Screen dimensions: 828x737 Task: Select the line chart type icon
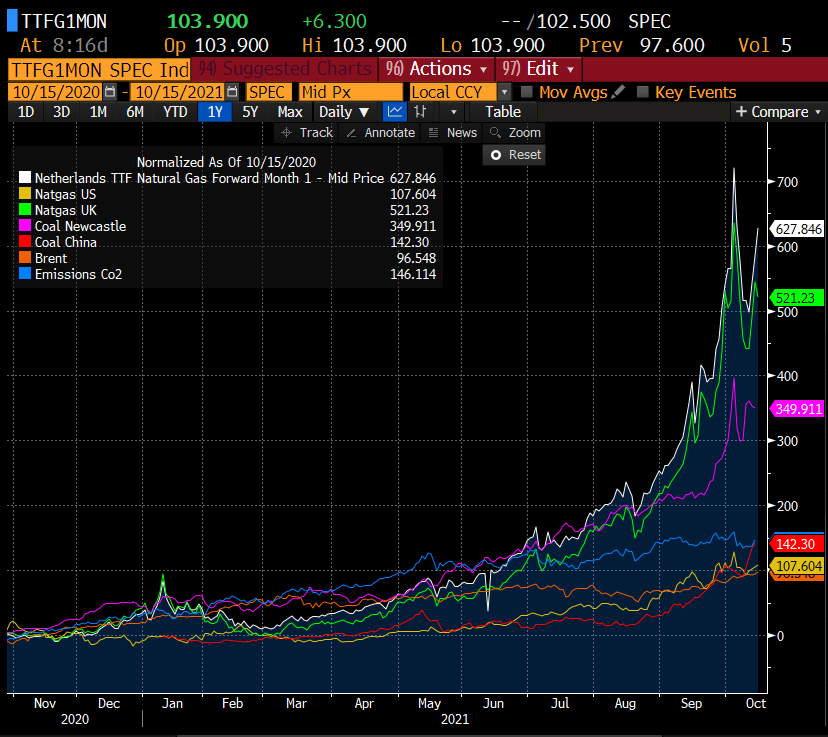[394, 112]
